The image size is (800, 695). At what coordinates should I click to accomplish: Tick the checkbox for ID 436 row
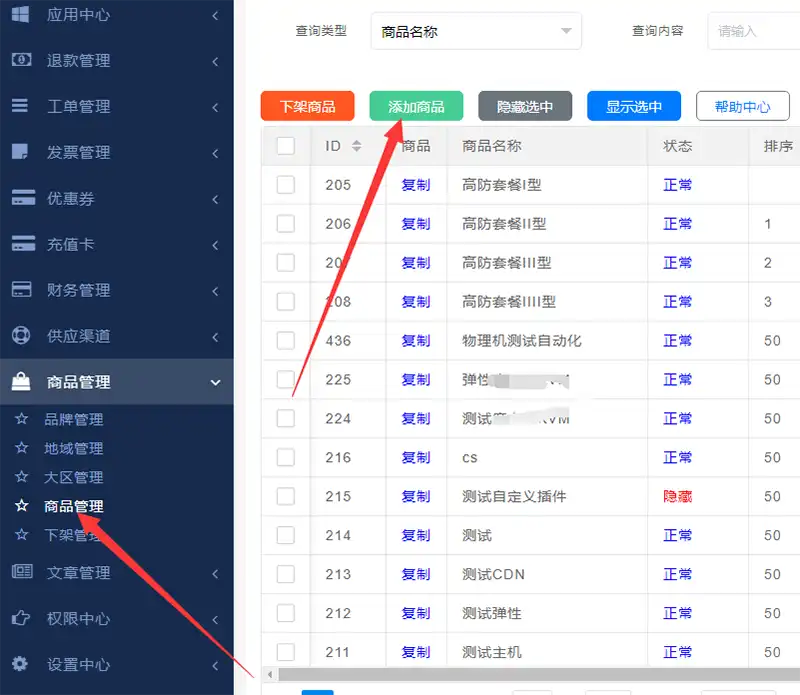286,340
